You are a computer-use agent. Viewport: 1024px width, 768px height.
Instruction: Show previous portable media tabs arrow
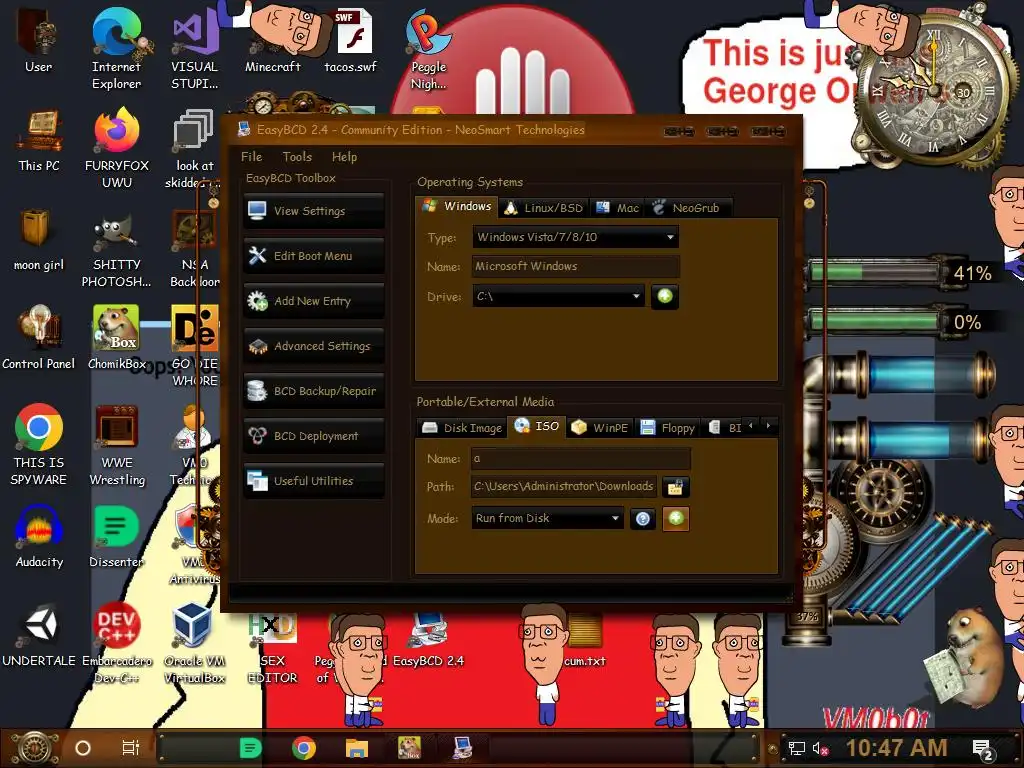[750, 426]
